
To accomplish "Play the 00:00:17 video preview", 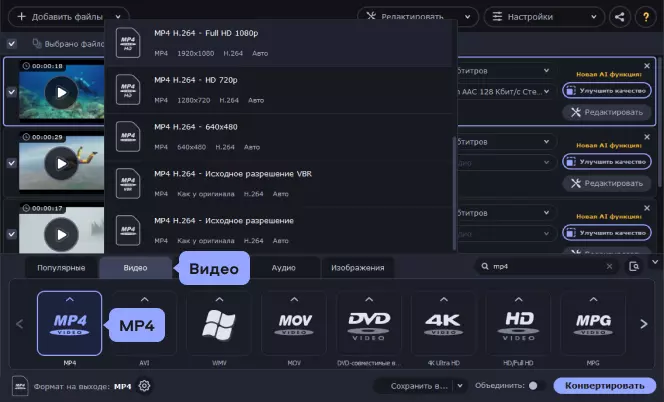I will 61,234.
